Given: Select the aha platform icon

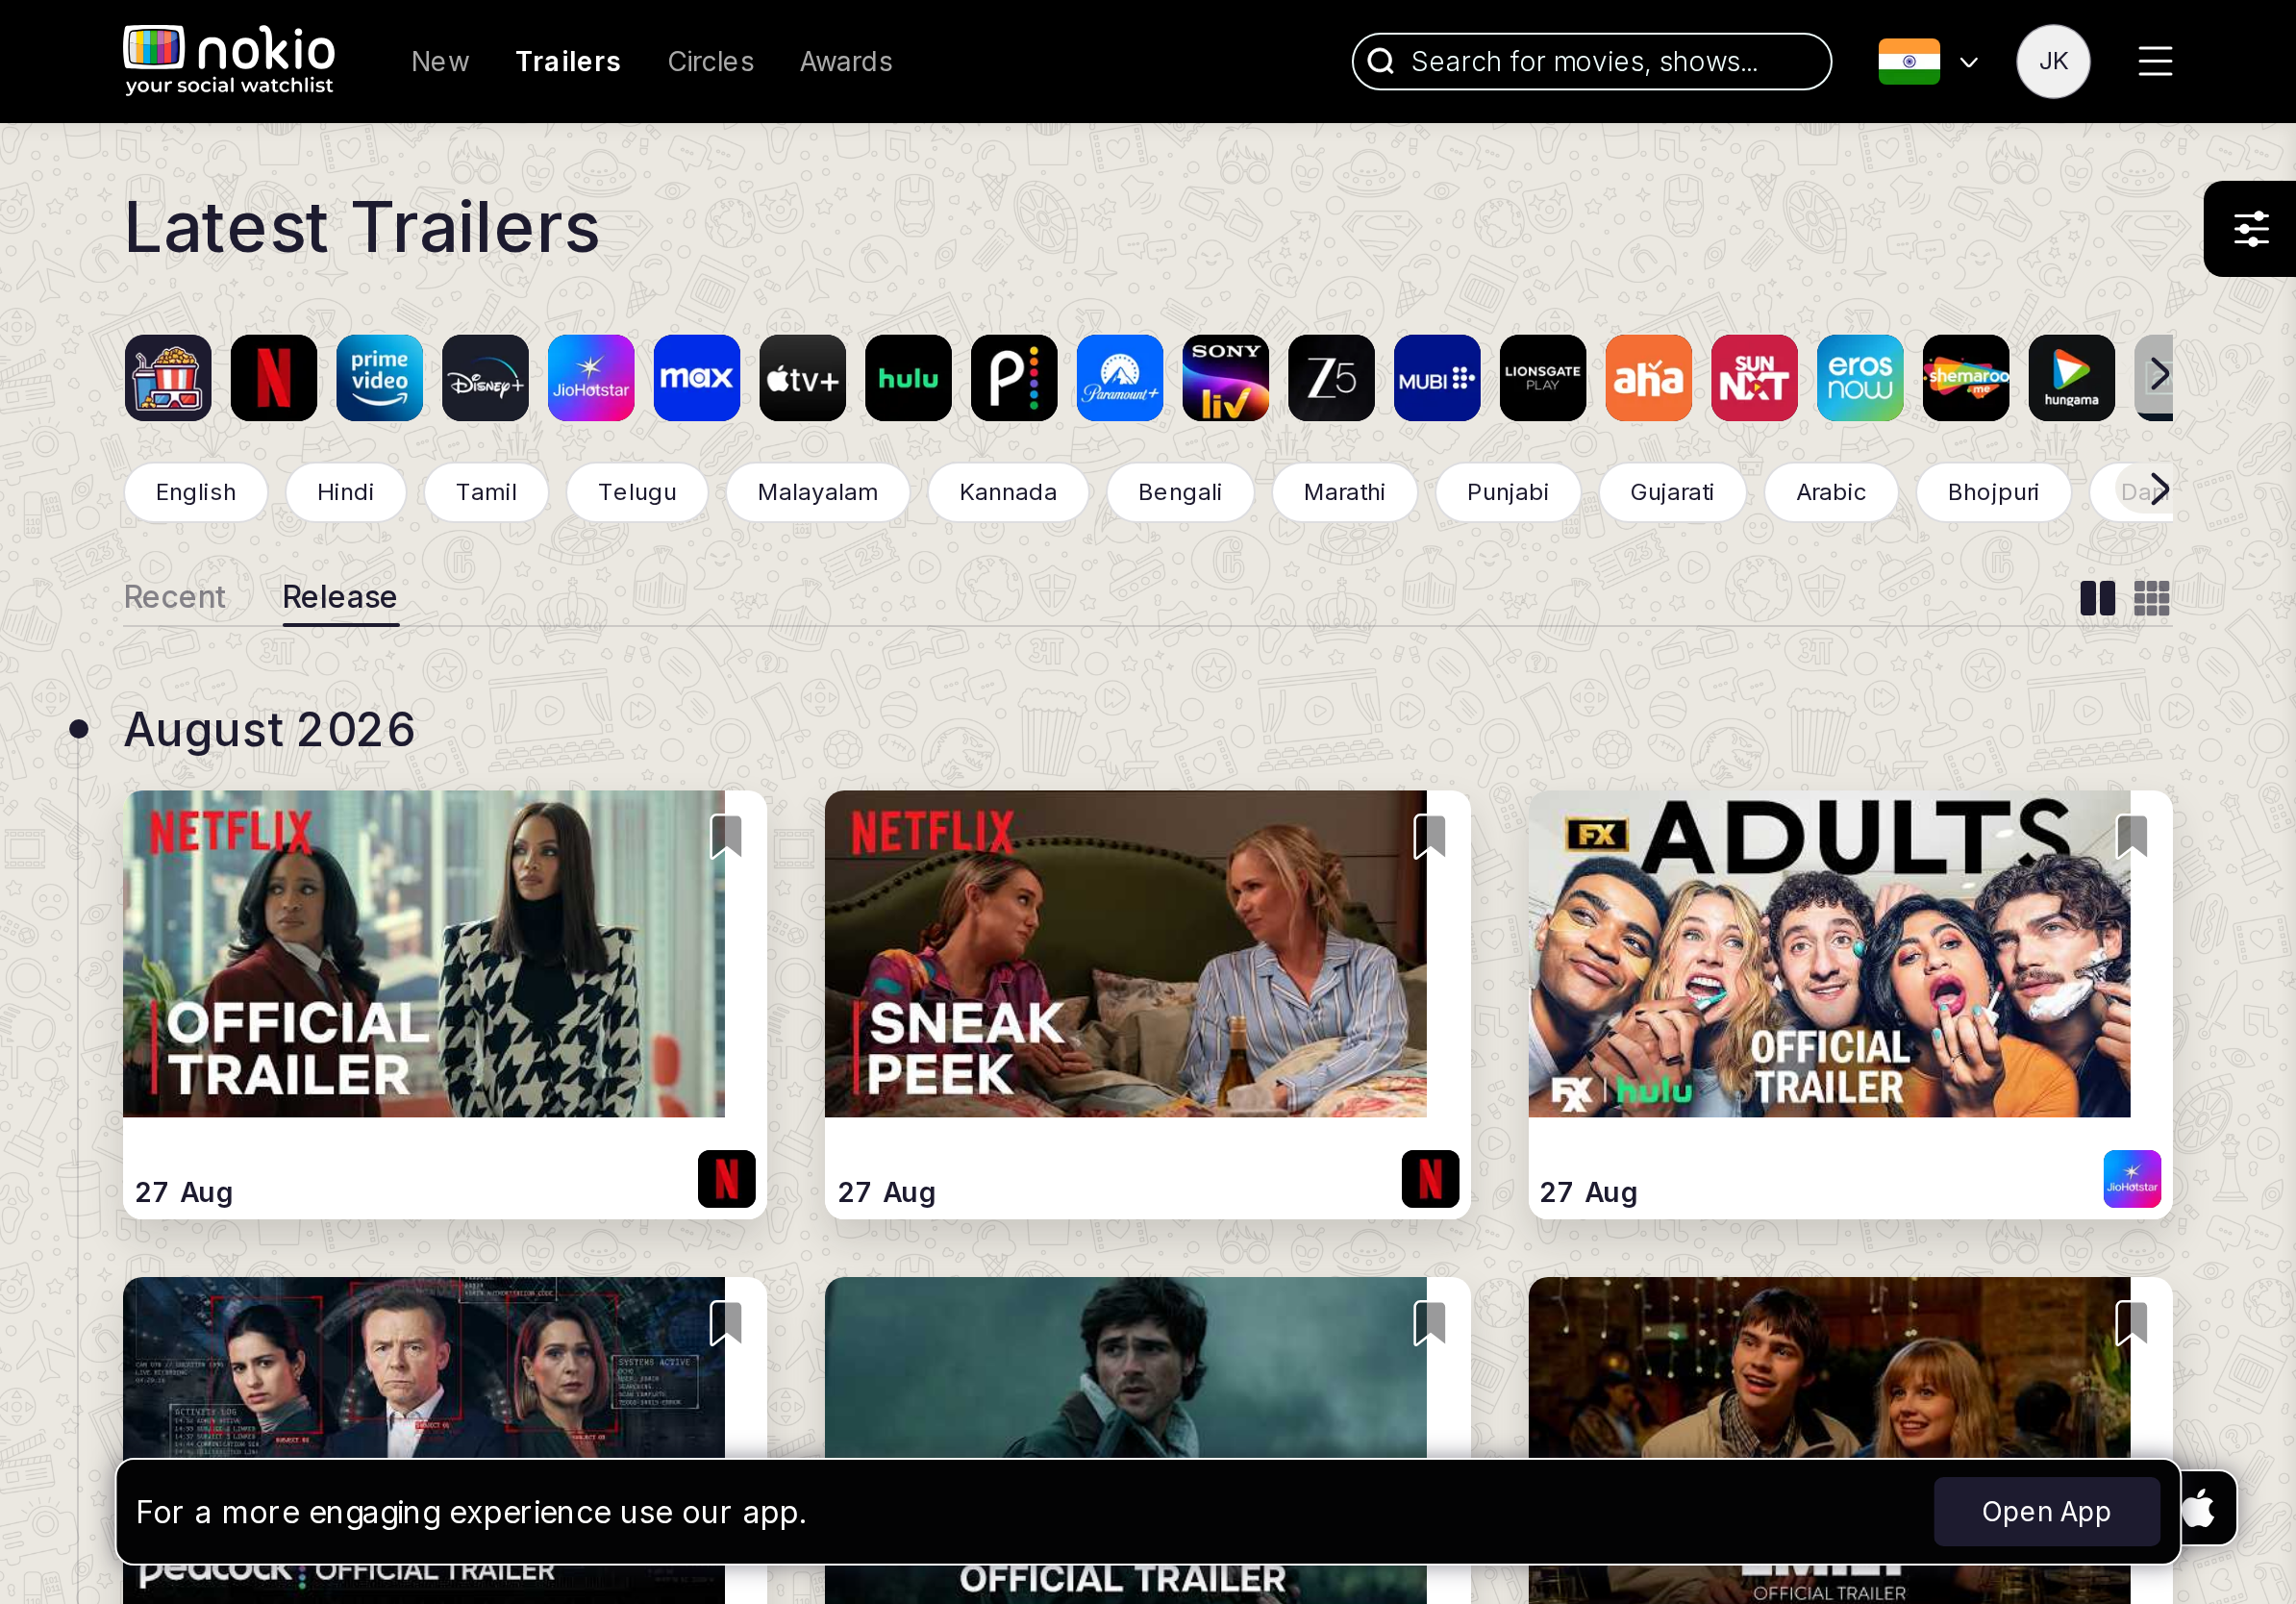Looking at the screenshot, I should [1649, 378].
